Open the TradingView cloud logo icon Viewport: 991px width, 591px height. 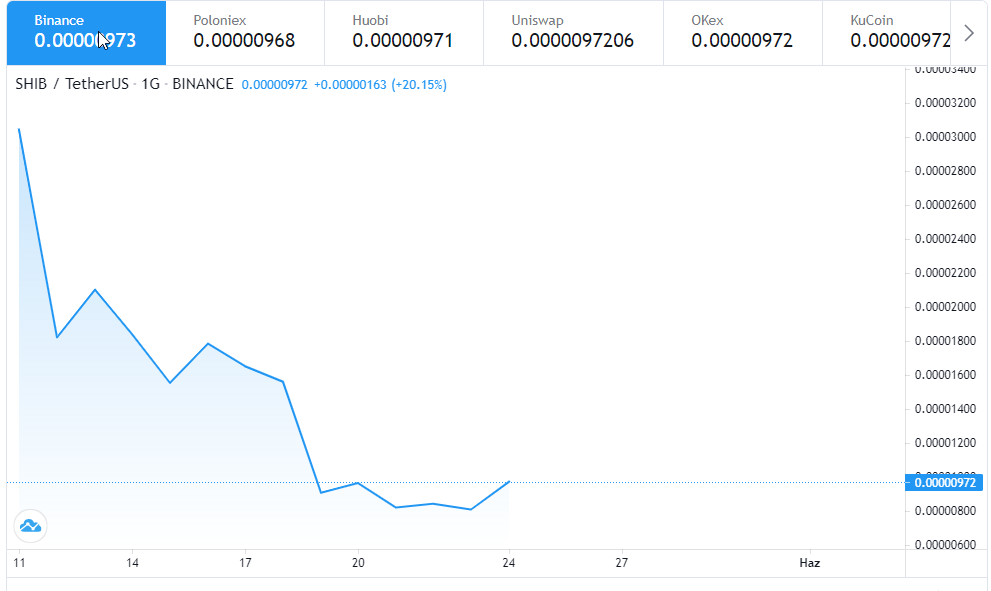click(x=30, y=526)
